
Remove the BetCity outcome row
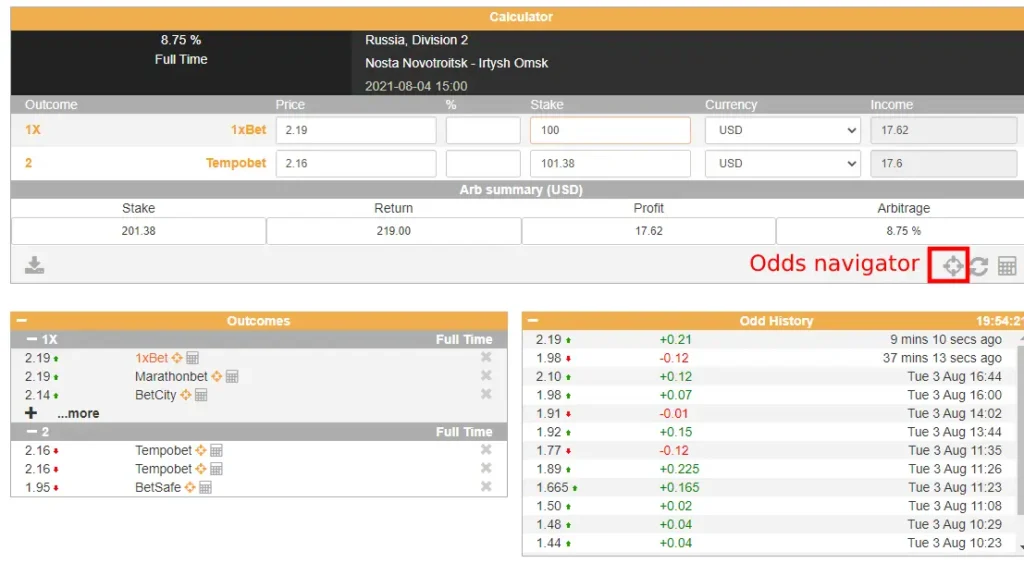pyautogui.click(x=486, y=394)
